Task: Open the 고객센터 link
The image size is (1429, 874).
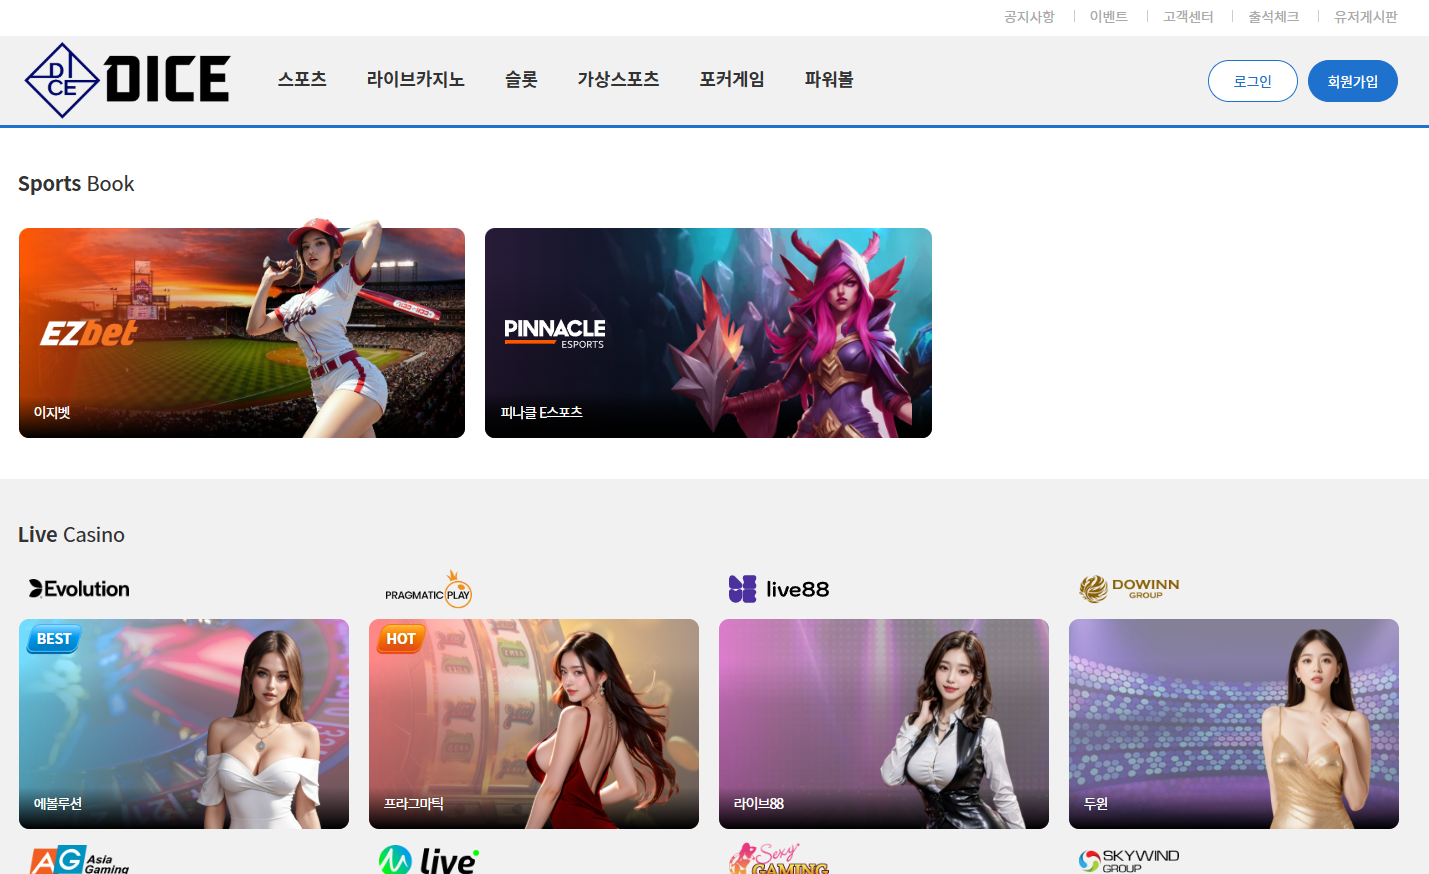Action: 1188,17
